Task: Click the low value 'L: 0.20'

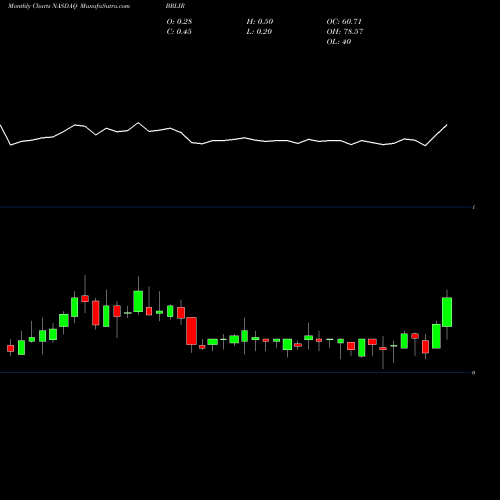Action: (259, 32)
